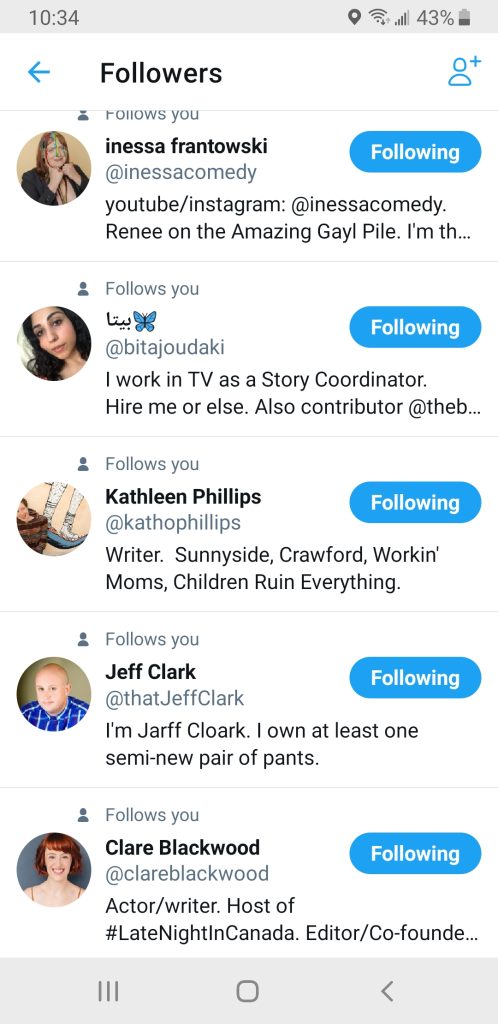Open inessa frantowski's profile picture
Viewport: 498px width, 1024px height.
54,168
